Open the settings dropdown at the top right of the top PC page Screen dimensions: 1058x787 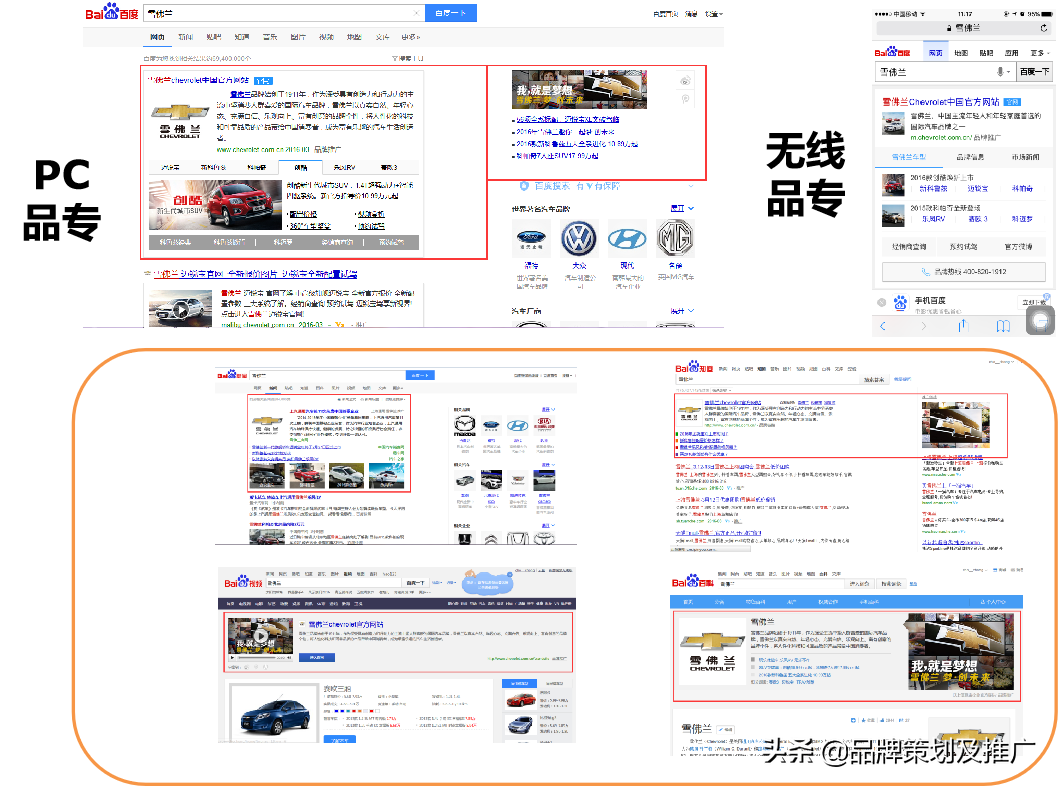(x=714, y=13)
